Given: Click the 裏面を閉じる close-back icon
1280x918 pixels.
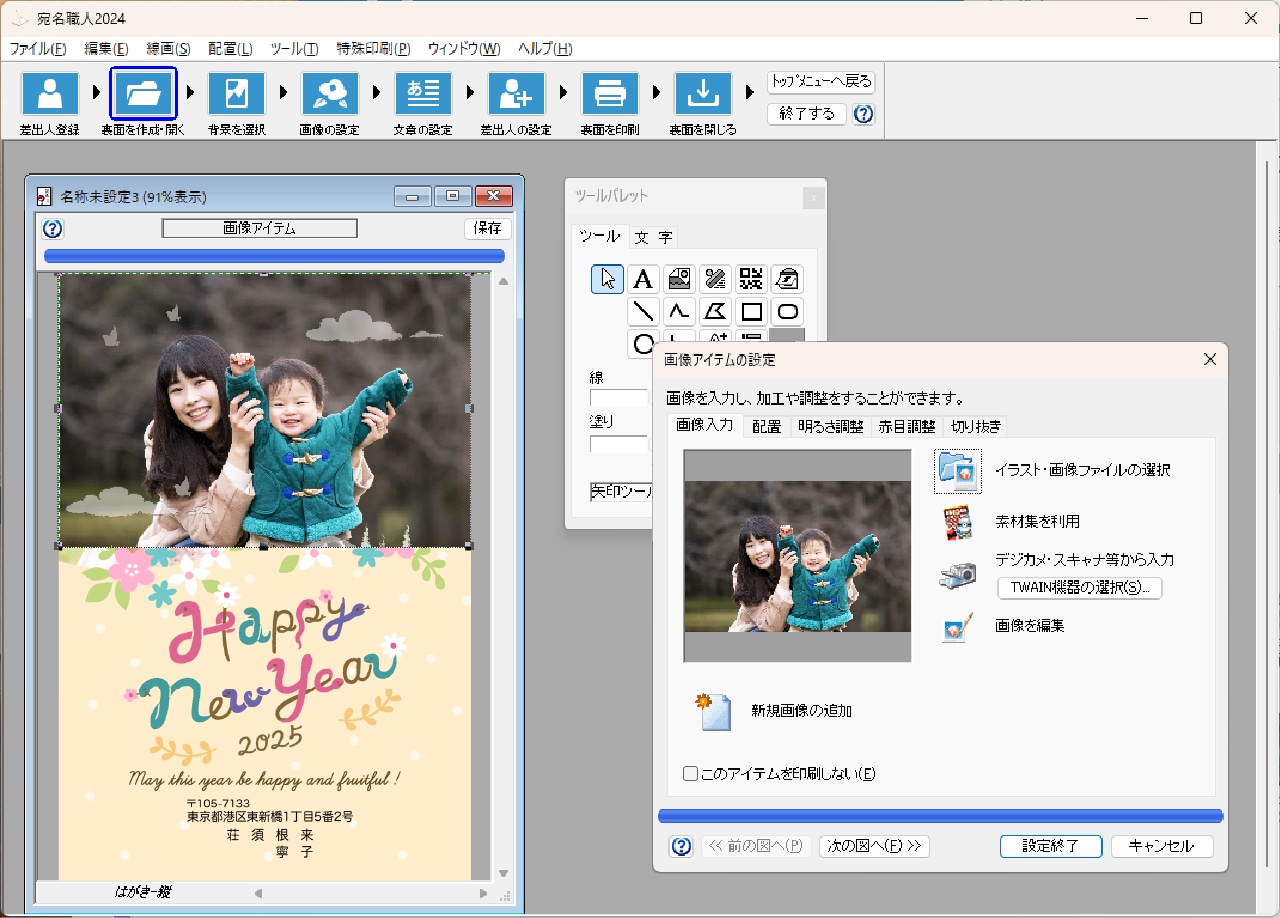Looking at the screenshot, I should (x=703, y=94).
